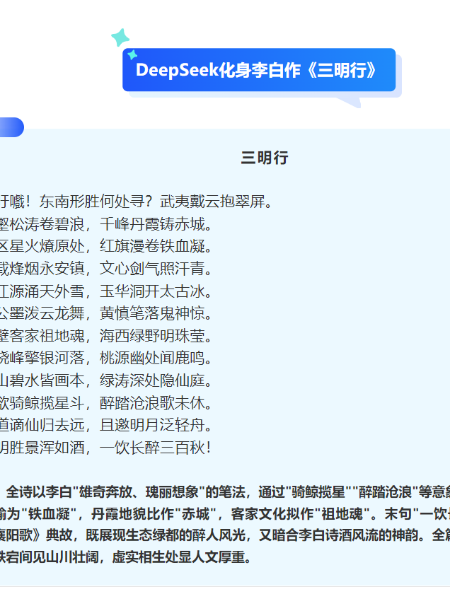Click the small sparkle on the banner corner
The height and width of the screenshot is (594, 450).
(x=132, y=55)
